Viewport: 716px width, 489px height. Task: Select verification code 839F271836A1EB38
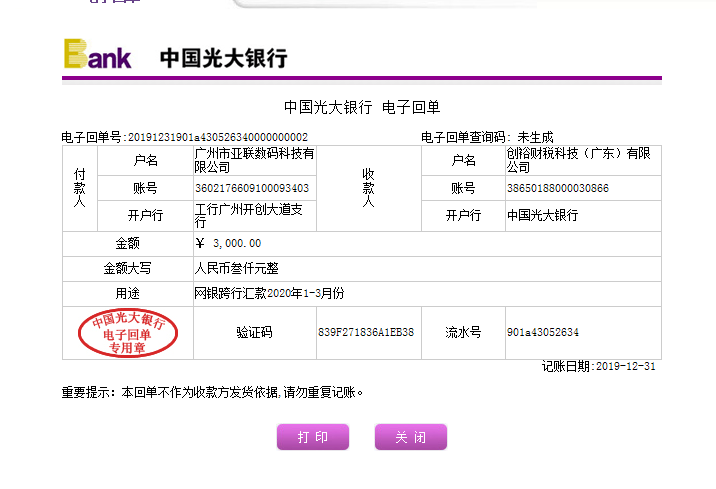pyautogui.click(x=366, y=332)
